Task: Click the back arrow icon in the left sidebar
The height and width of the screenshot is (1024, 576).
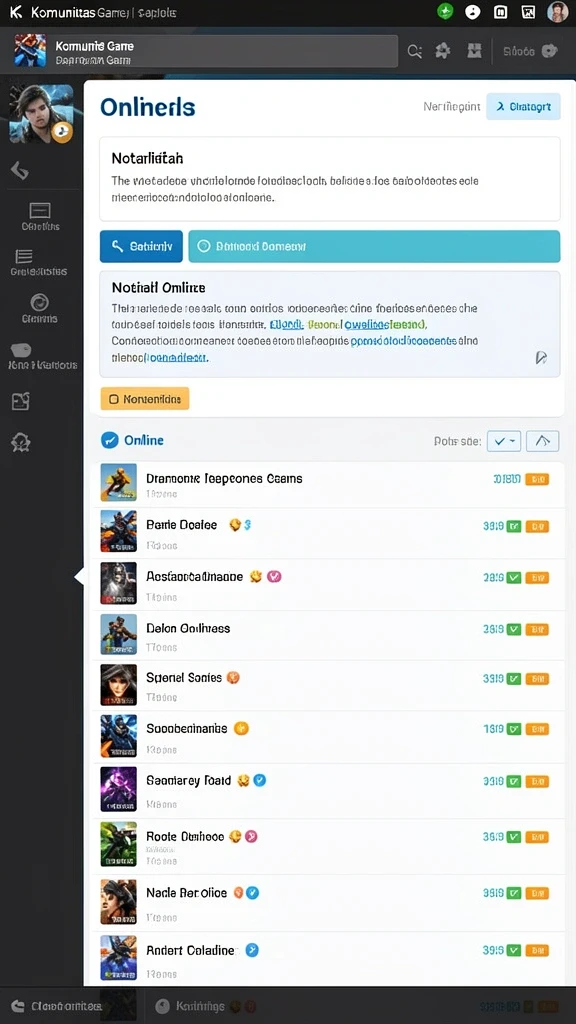Action: click(20, 171)
